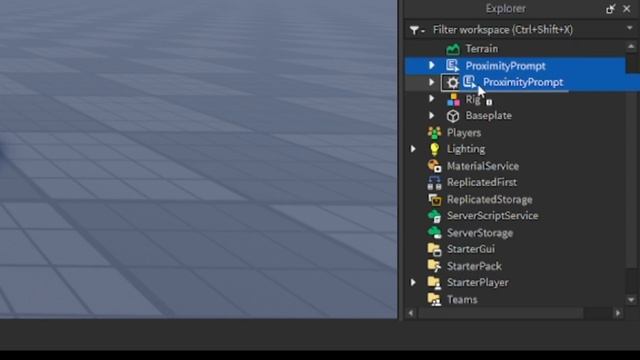This screenshot has height=360, width=640.
Task: Click the Baseplate part icon
Action: [x=453, y=116]
